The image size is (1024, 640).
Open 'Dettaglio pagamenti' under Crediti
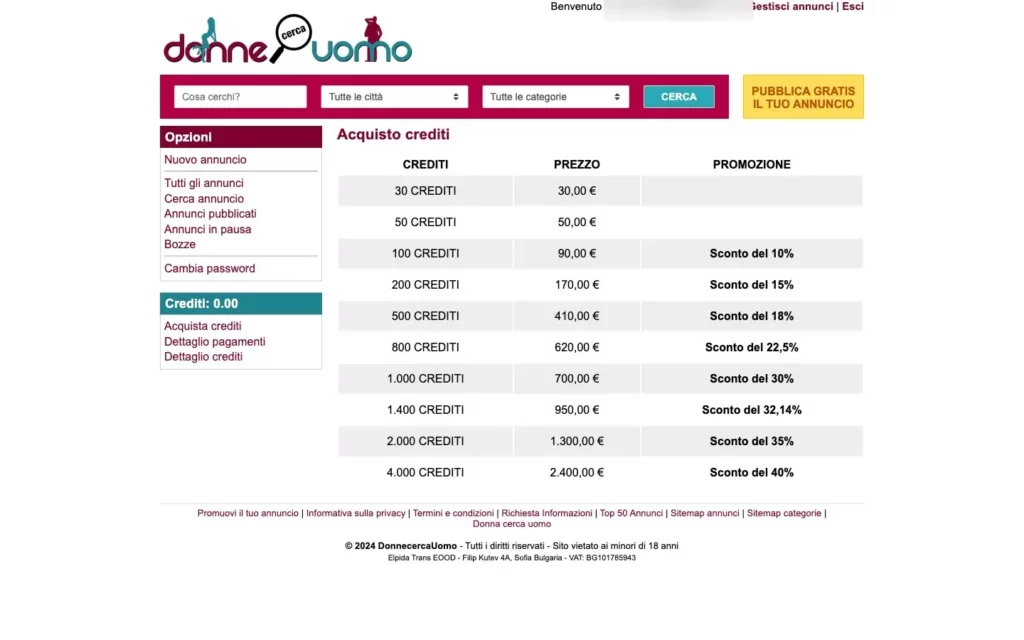215,342
